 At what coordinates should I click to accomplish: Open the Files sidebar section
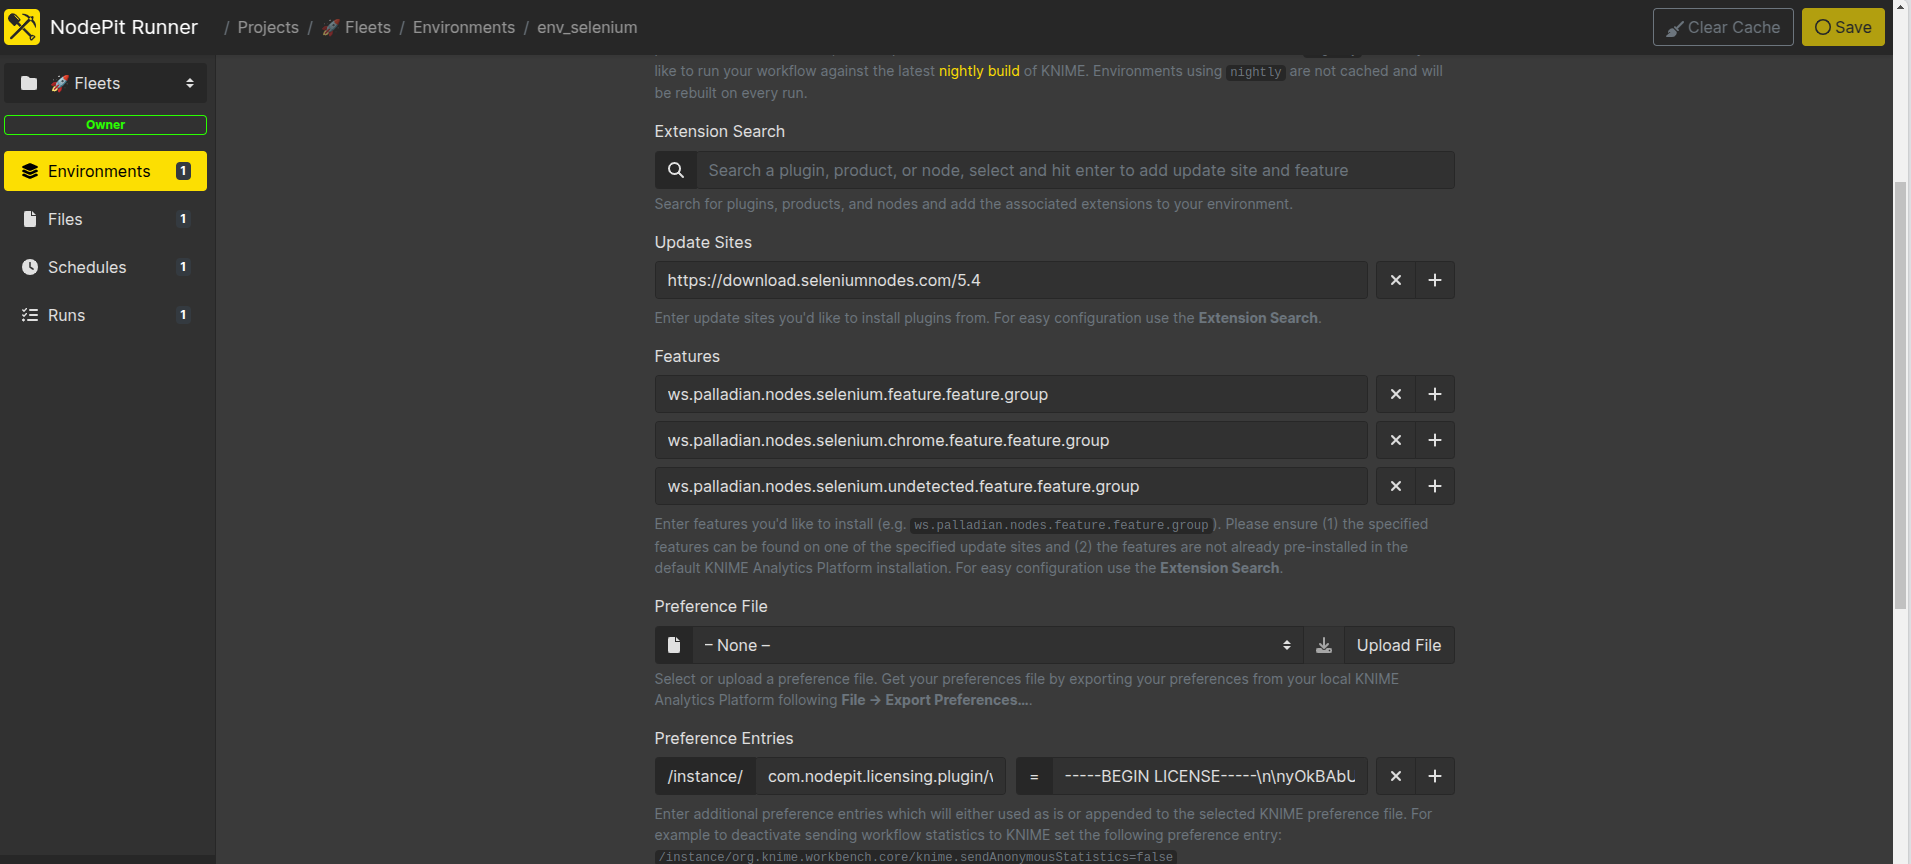click(106, 219)
